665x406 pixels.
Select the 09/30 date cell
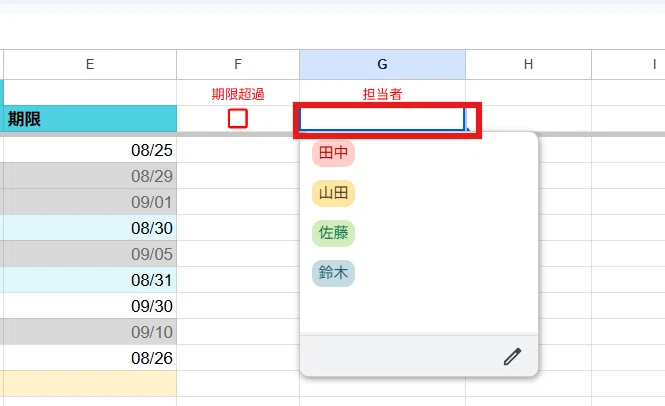click(x=90, y=306)
